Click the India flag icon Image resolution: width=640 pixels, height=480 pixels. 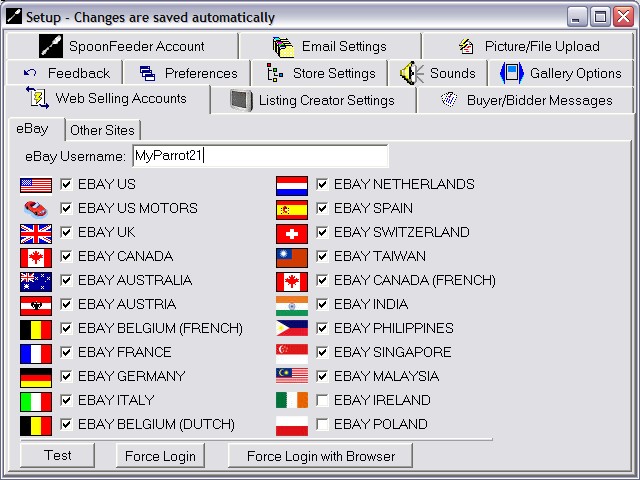(292, 306)
